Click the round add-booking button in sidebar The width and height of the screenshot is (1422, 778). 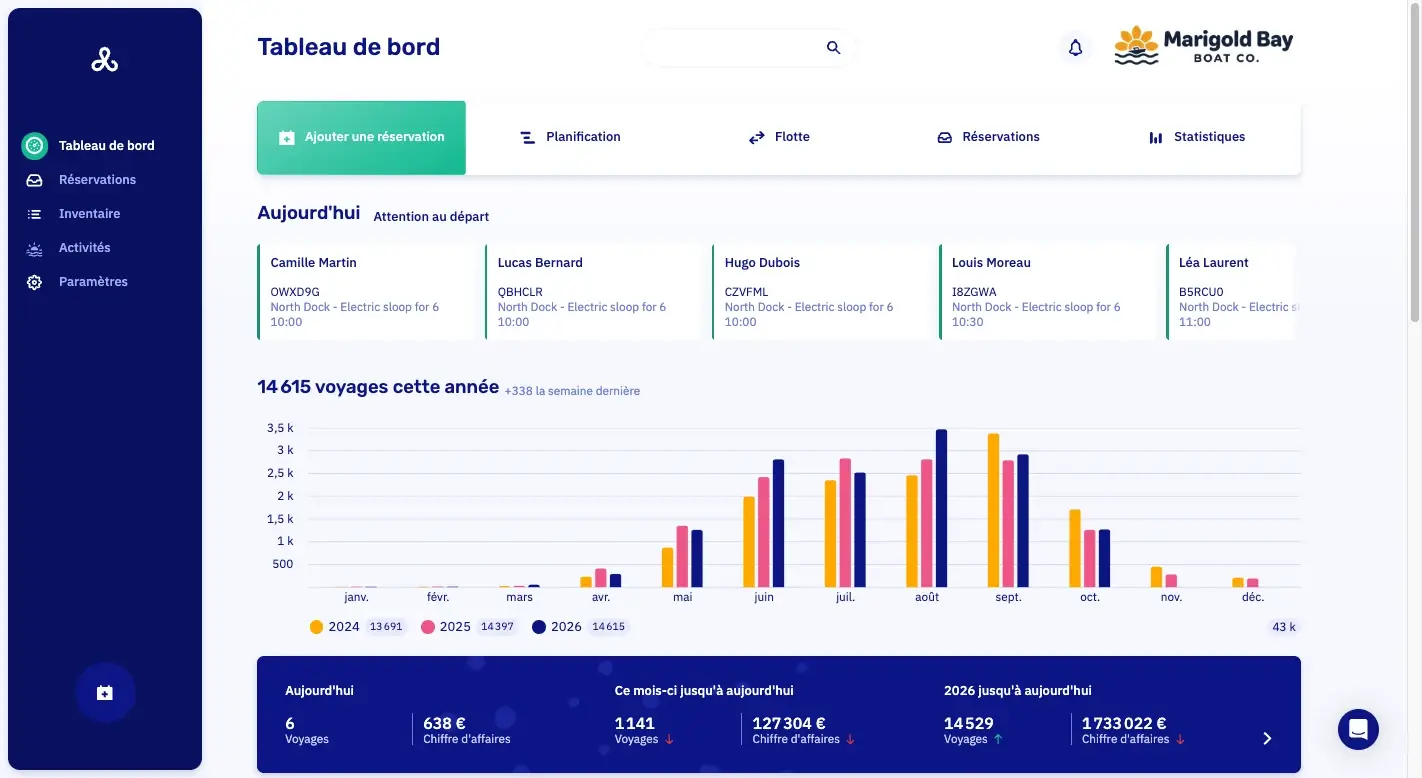click(x=105, y=692)
